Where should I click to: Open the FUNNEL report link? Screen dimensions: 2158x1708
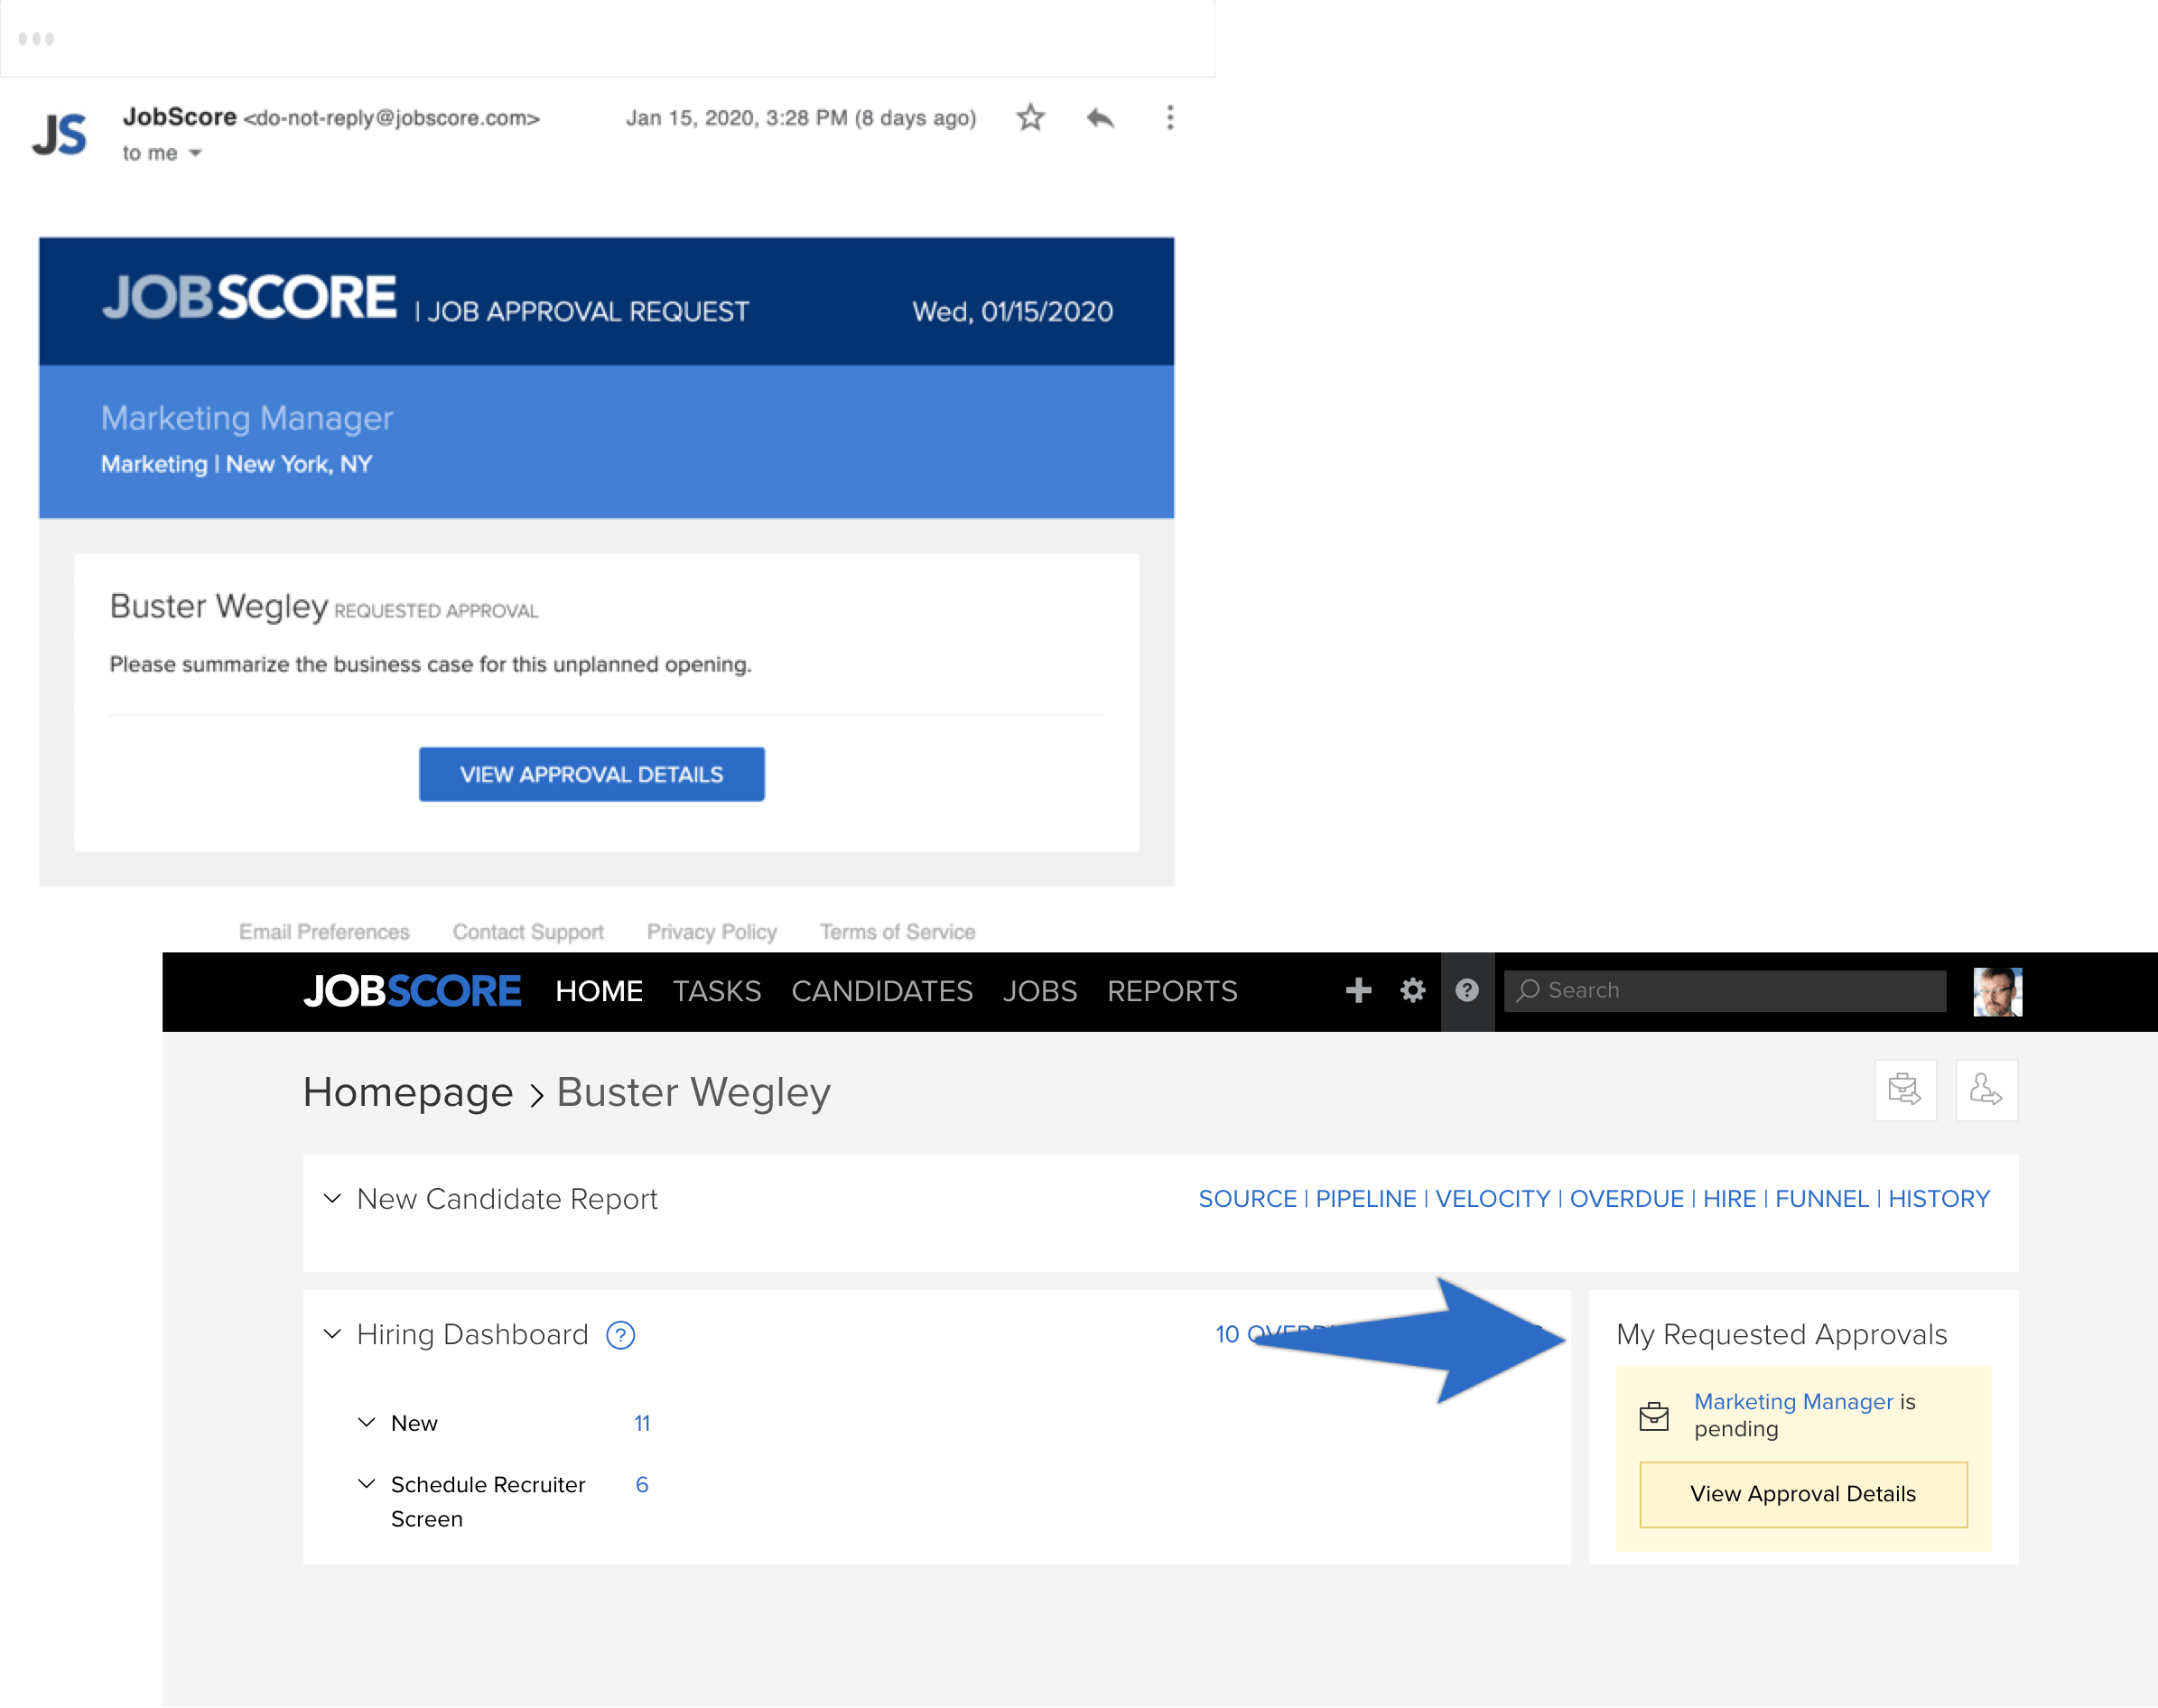coord(1821,1199)
